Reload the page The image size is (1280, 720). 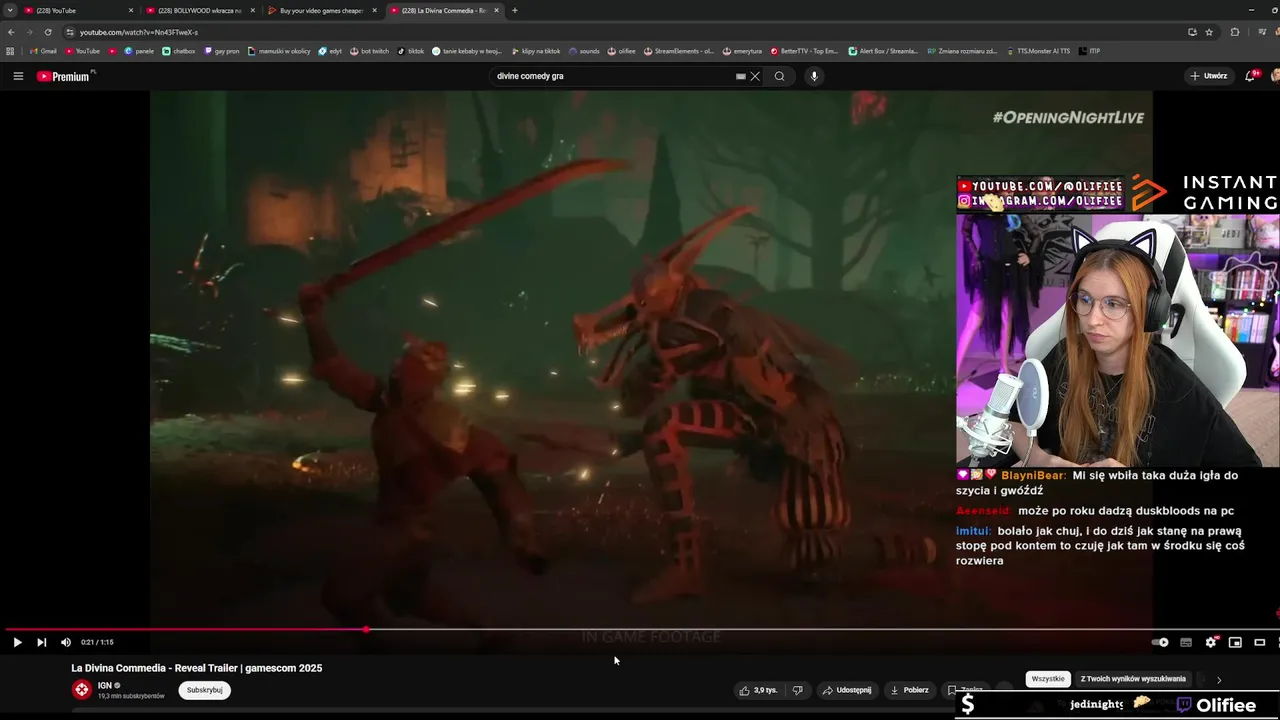(x=48, y=32)
